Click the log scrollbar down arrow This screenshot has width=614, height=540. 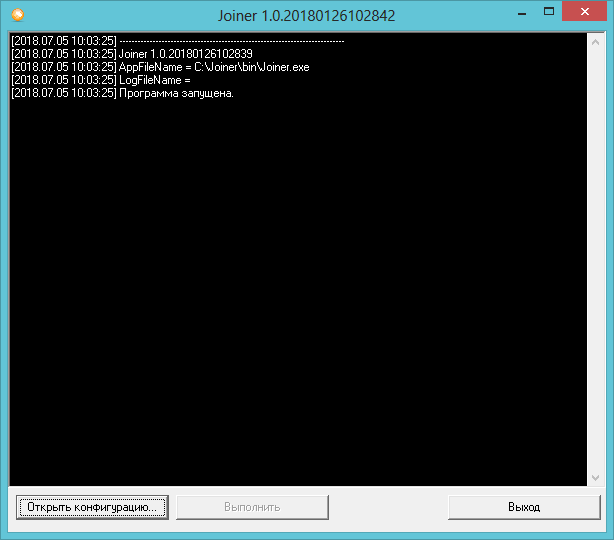[596, 478]
